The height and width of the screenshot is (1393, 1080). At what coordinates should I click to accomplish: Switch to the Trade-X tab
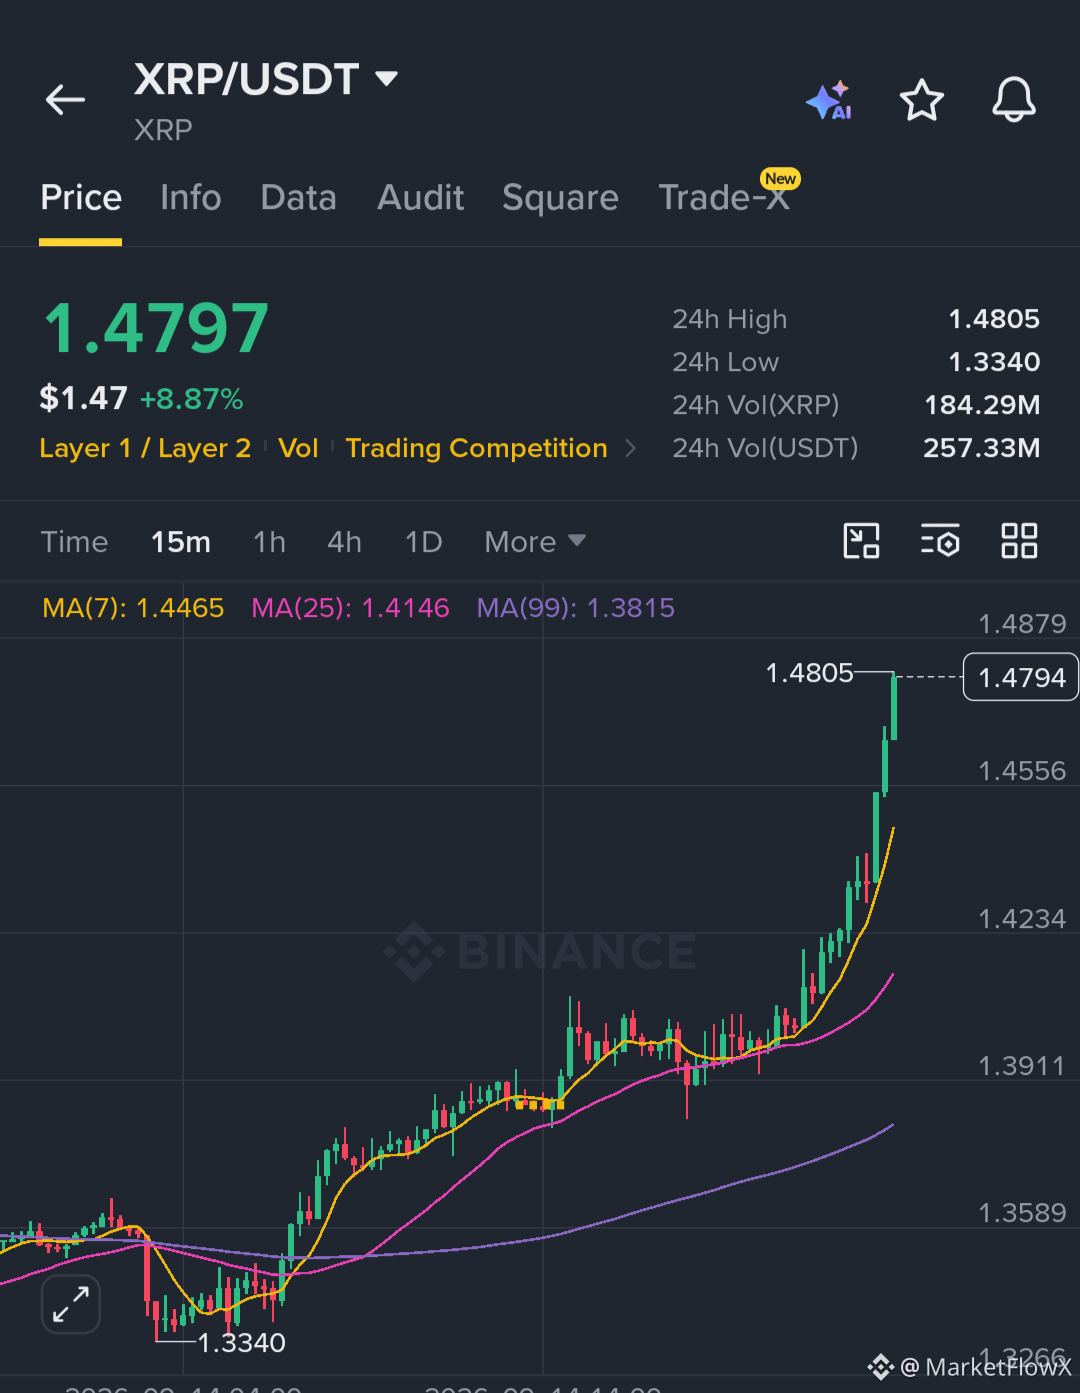point(724,198)
